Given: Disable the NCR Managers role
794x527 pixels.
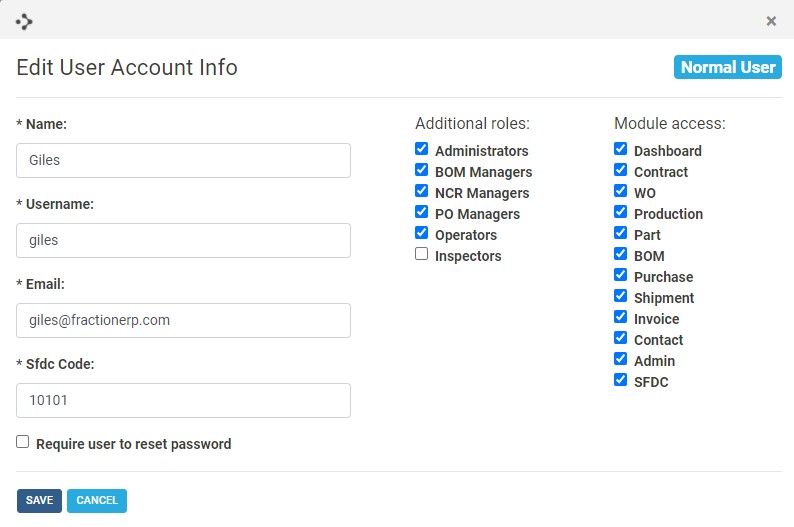Looking at the screenshot, I should tap(422, 192).
